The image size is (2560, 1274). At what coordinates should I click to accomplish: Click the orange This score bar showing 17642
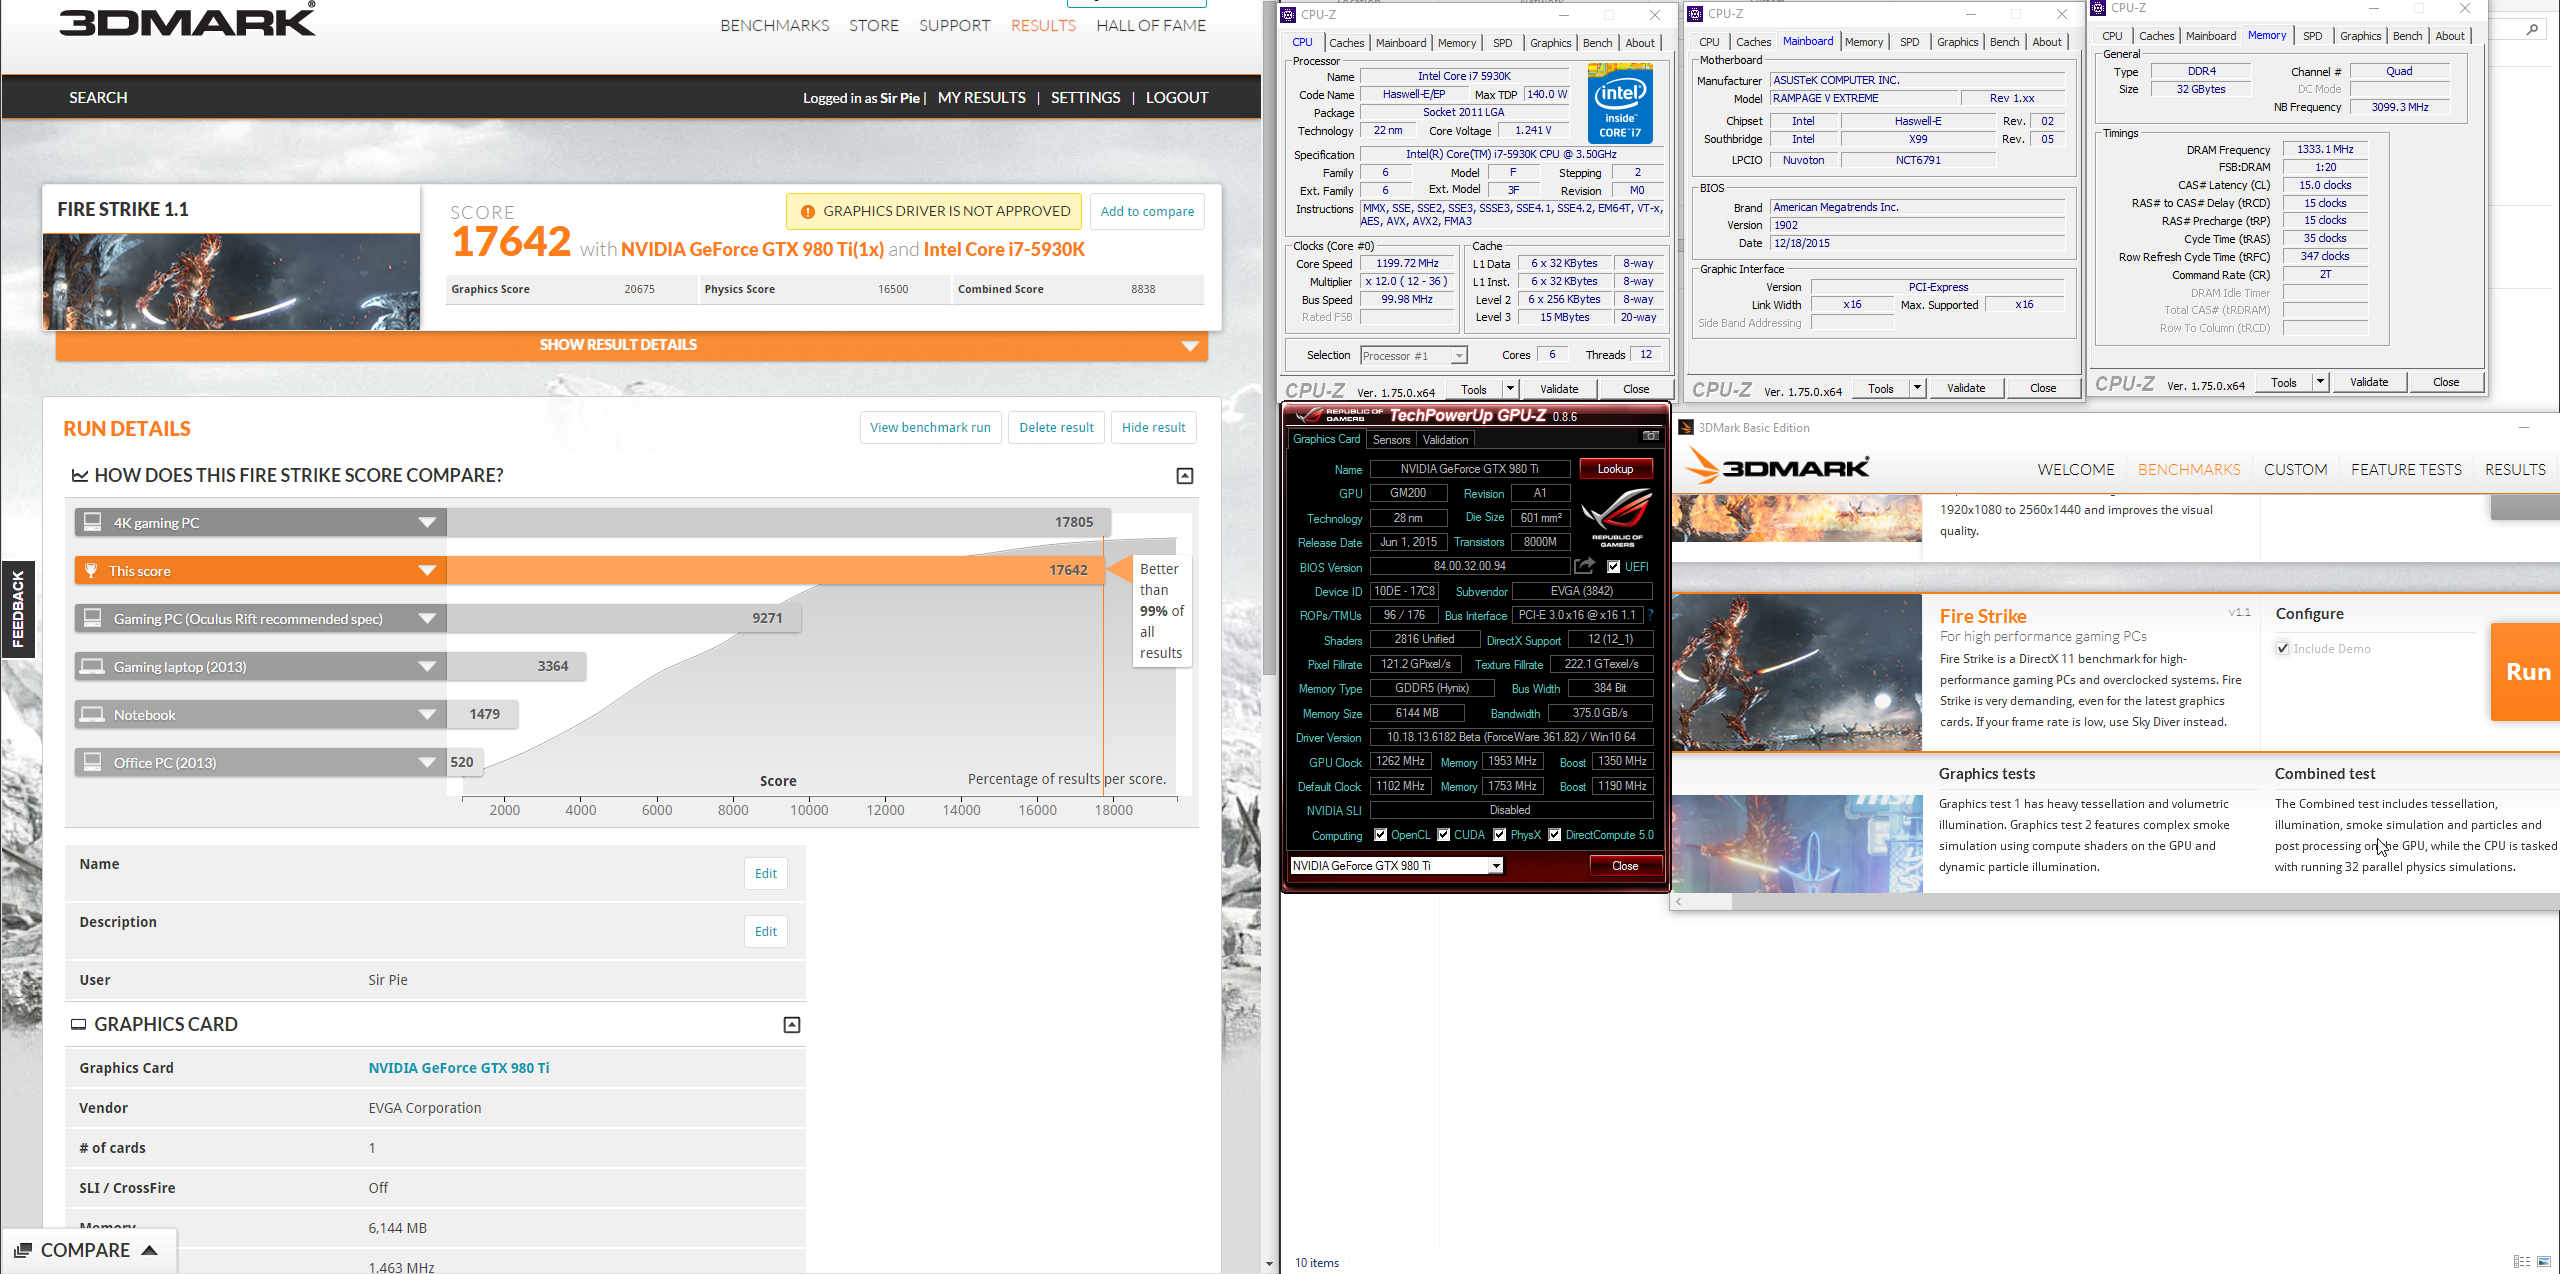tap(775, 570)
